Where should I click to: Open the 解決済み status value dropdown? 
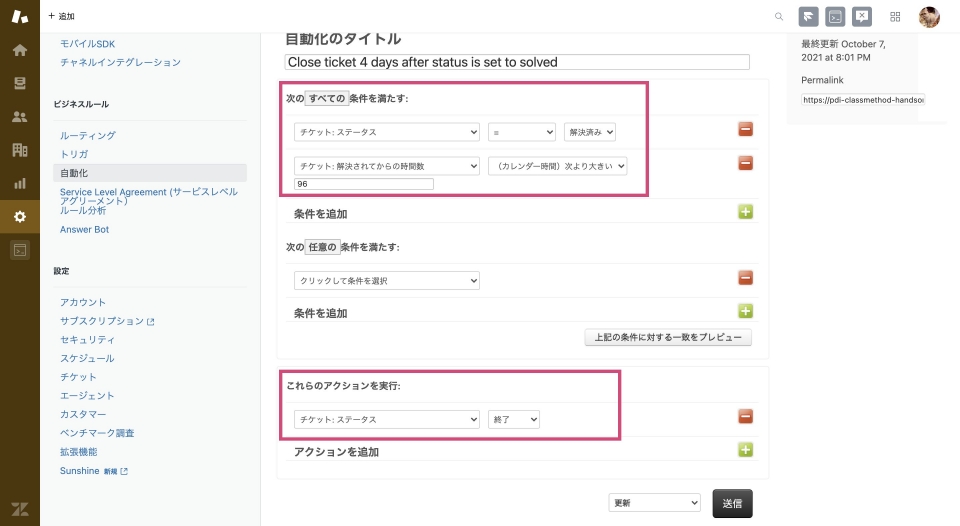590,132
